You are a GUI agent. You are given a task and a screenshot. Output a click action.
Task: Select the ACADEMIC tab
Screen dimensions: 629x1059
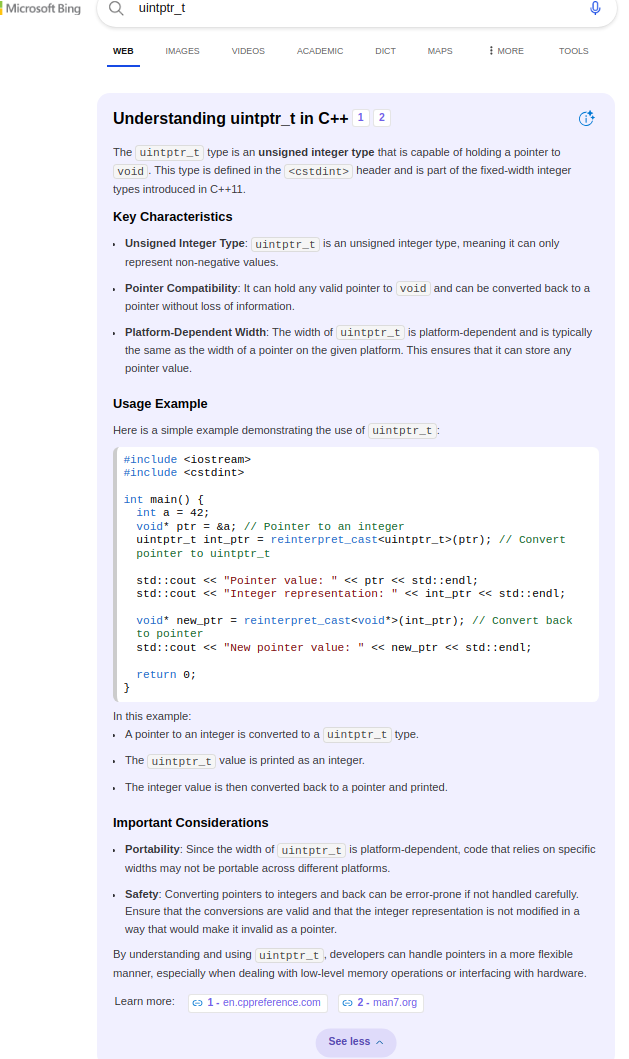[x=320, y=51]
